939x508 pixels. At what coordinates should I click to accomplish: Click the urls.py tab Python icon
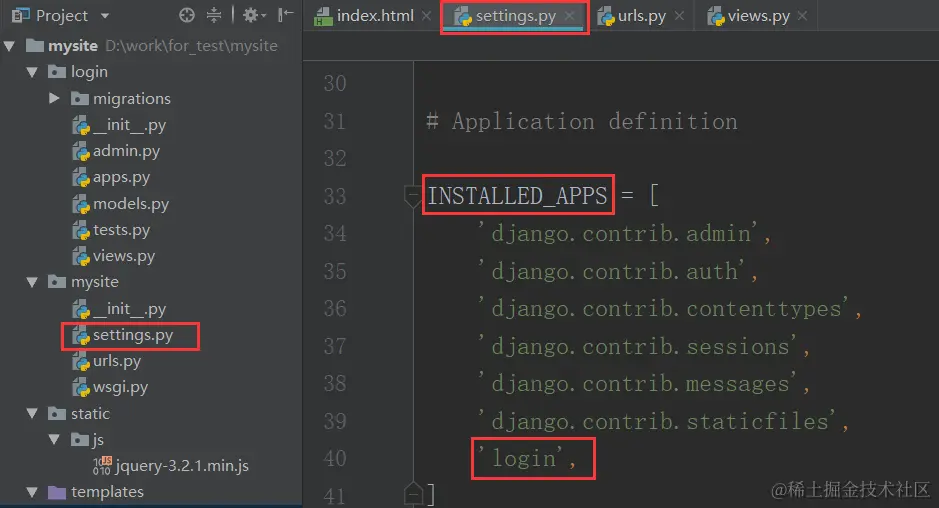coord(606,17)
